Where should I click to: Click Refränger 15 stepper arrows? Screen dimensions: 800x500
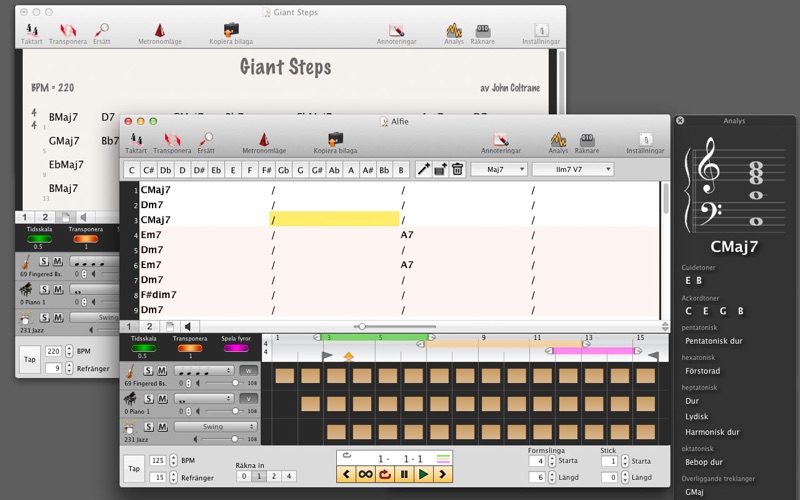click(x=173, y=478)
